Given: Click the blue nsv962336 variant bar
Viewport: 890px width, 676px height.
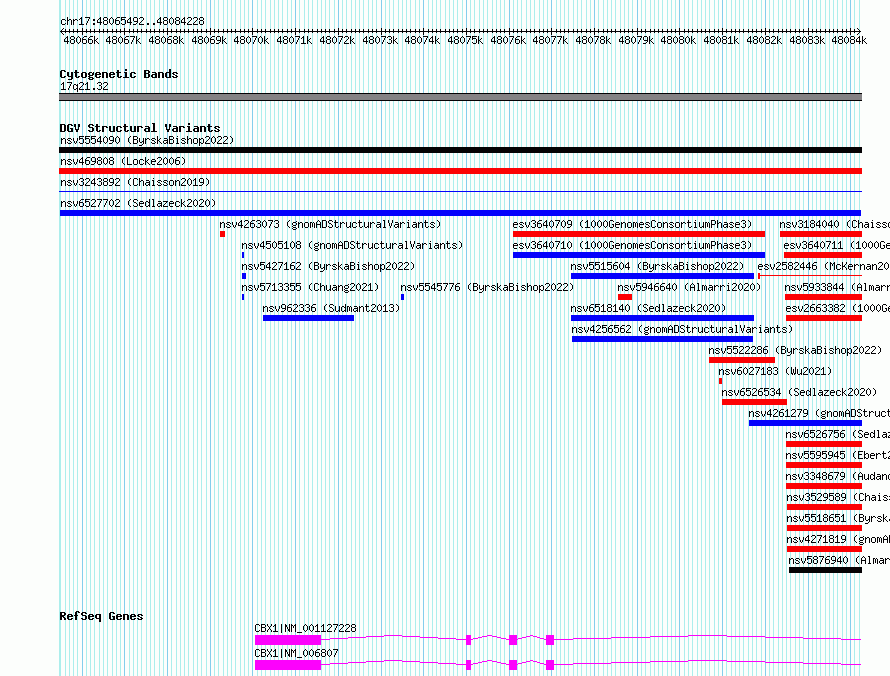Looking at the screenshot, I should tap(308, 318).
